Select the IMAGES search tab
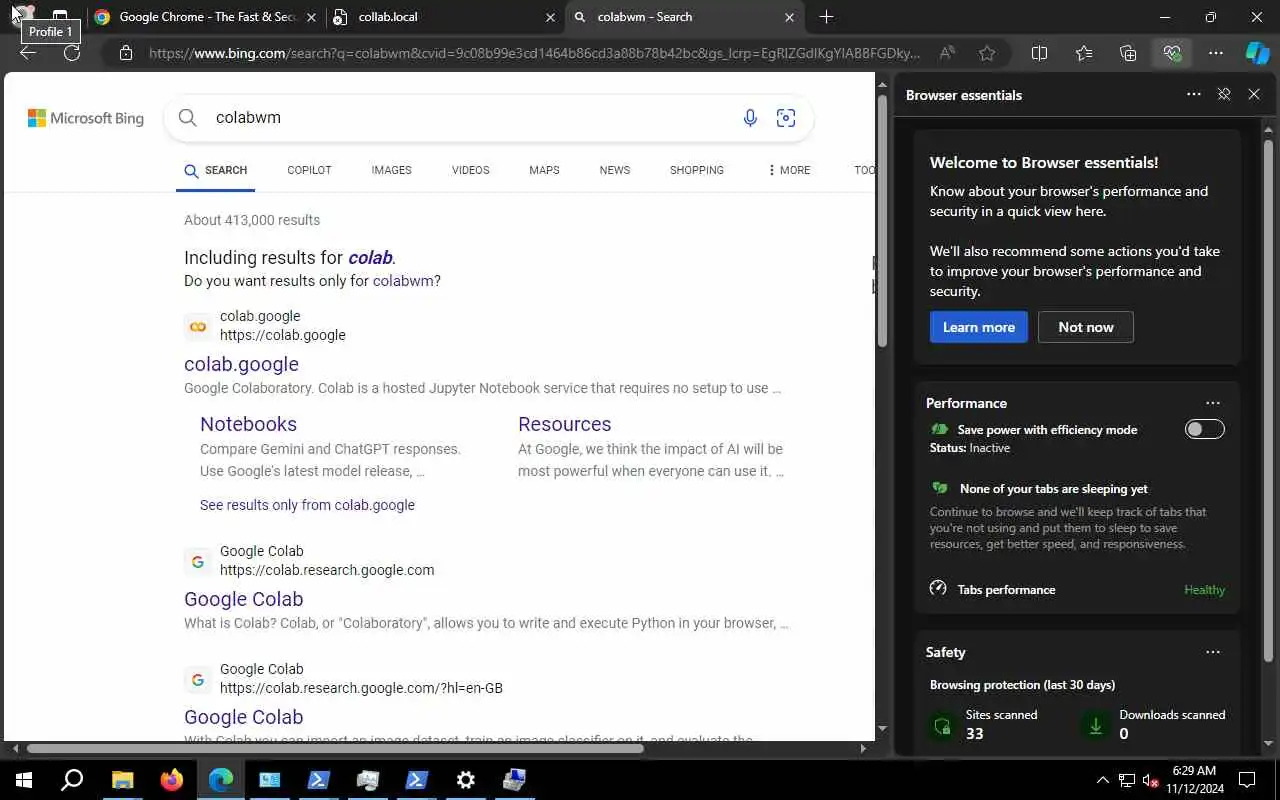 click(391, 170)
